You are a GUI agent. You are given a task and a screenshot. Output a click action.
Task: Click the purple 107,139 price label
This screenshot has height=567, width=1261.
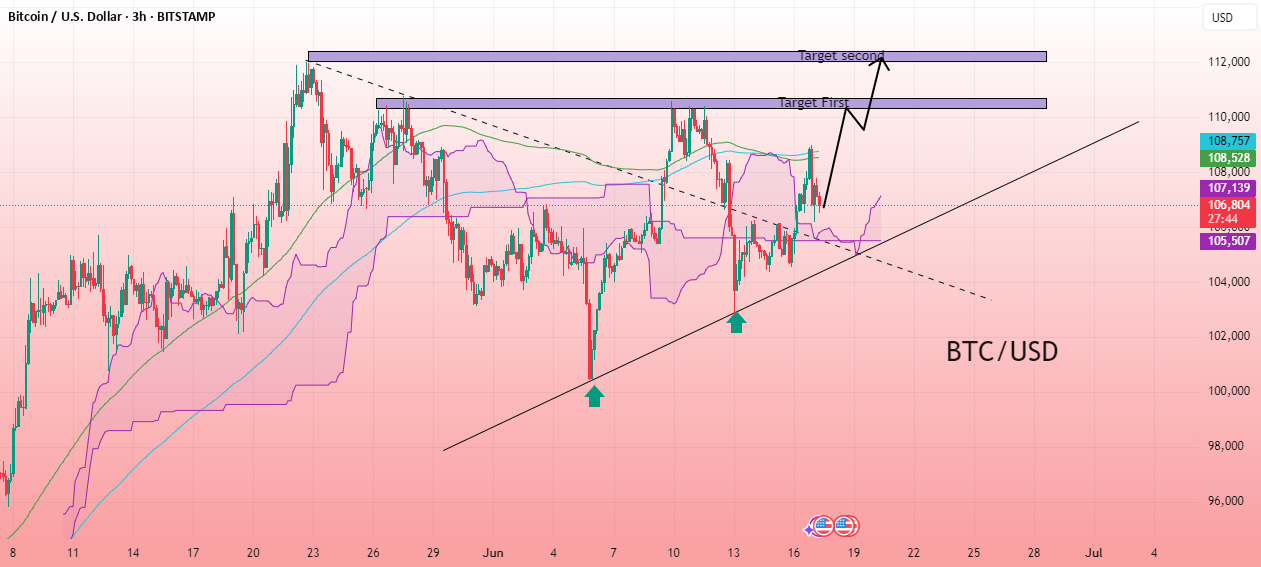(1226, 188)
